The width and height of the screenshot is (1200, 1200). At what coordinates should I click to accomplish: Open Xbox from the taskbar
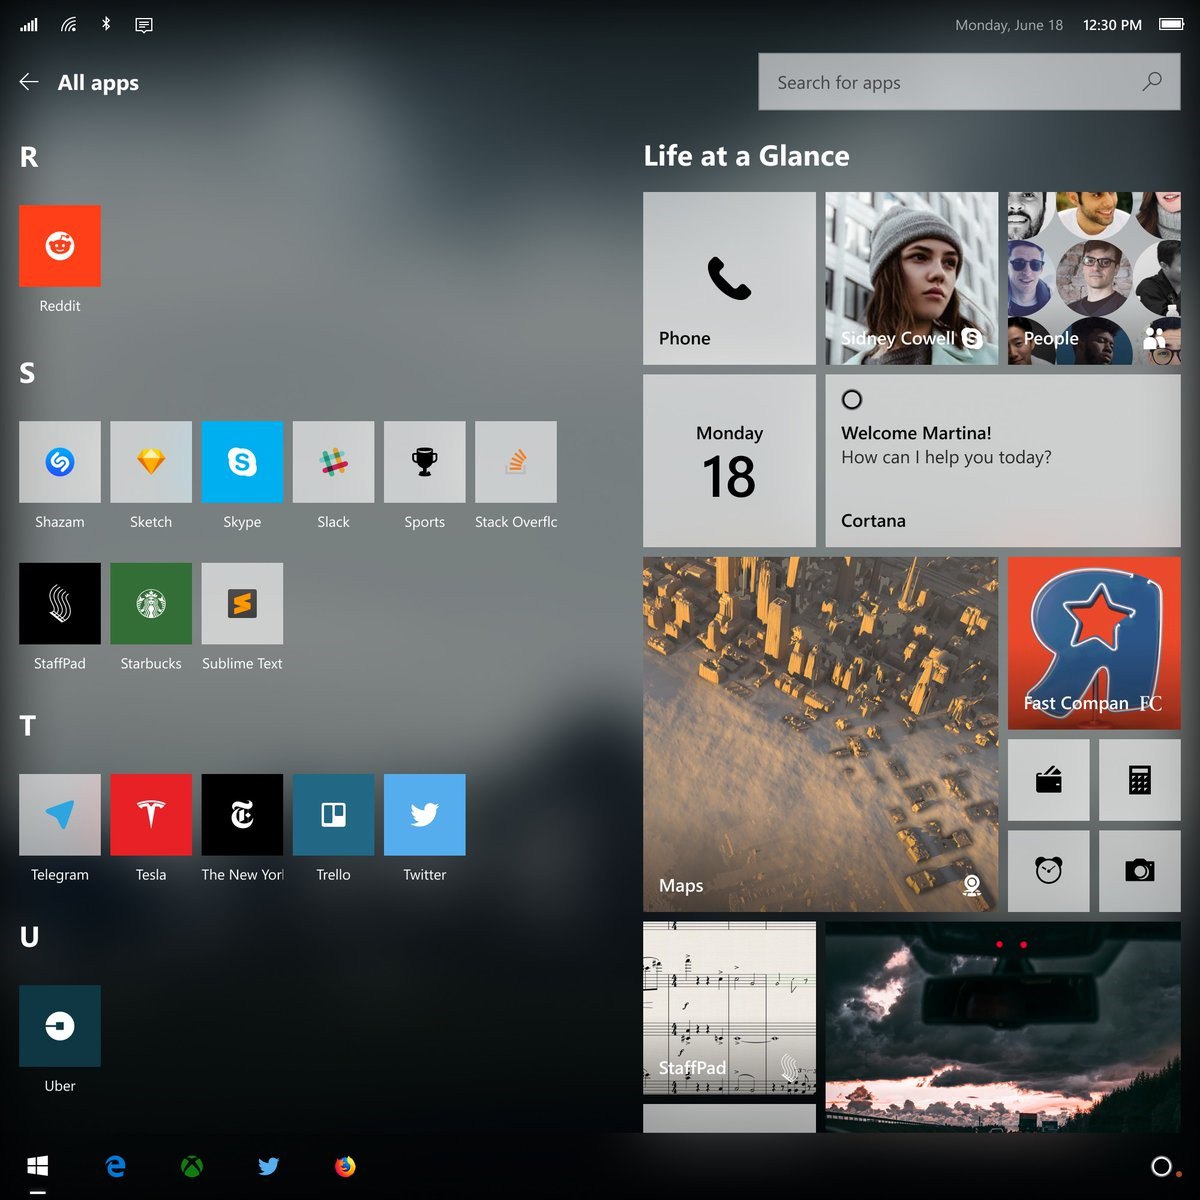click(192, 1166)
